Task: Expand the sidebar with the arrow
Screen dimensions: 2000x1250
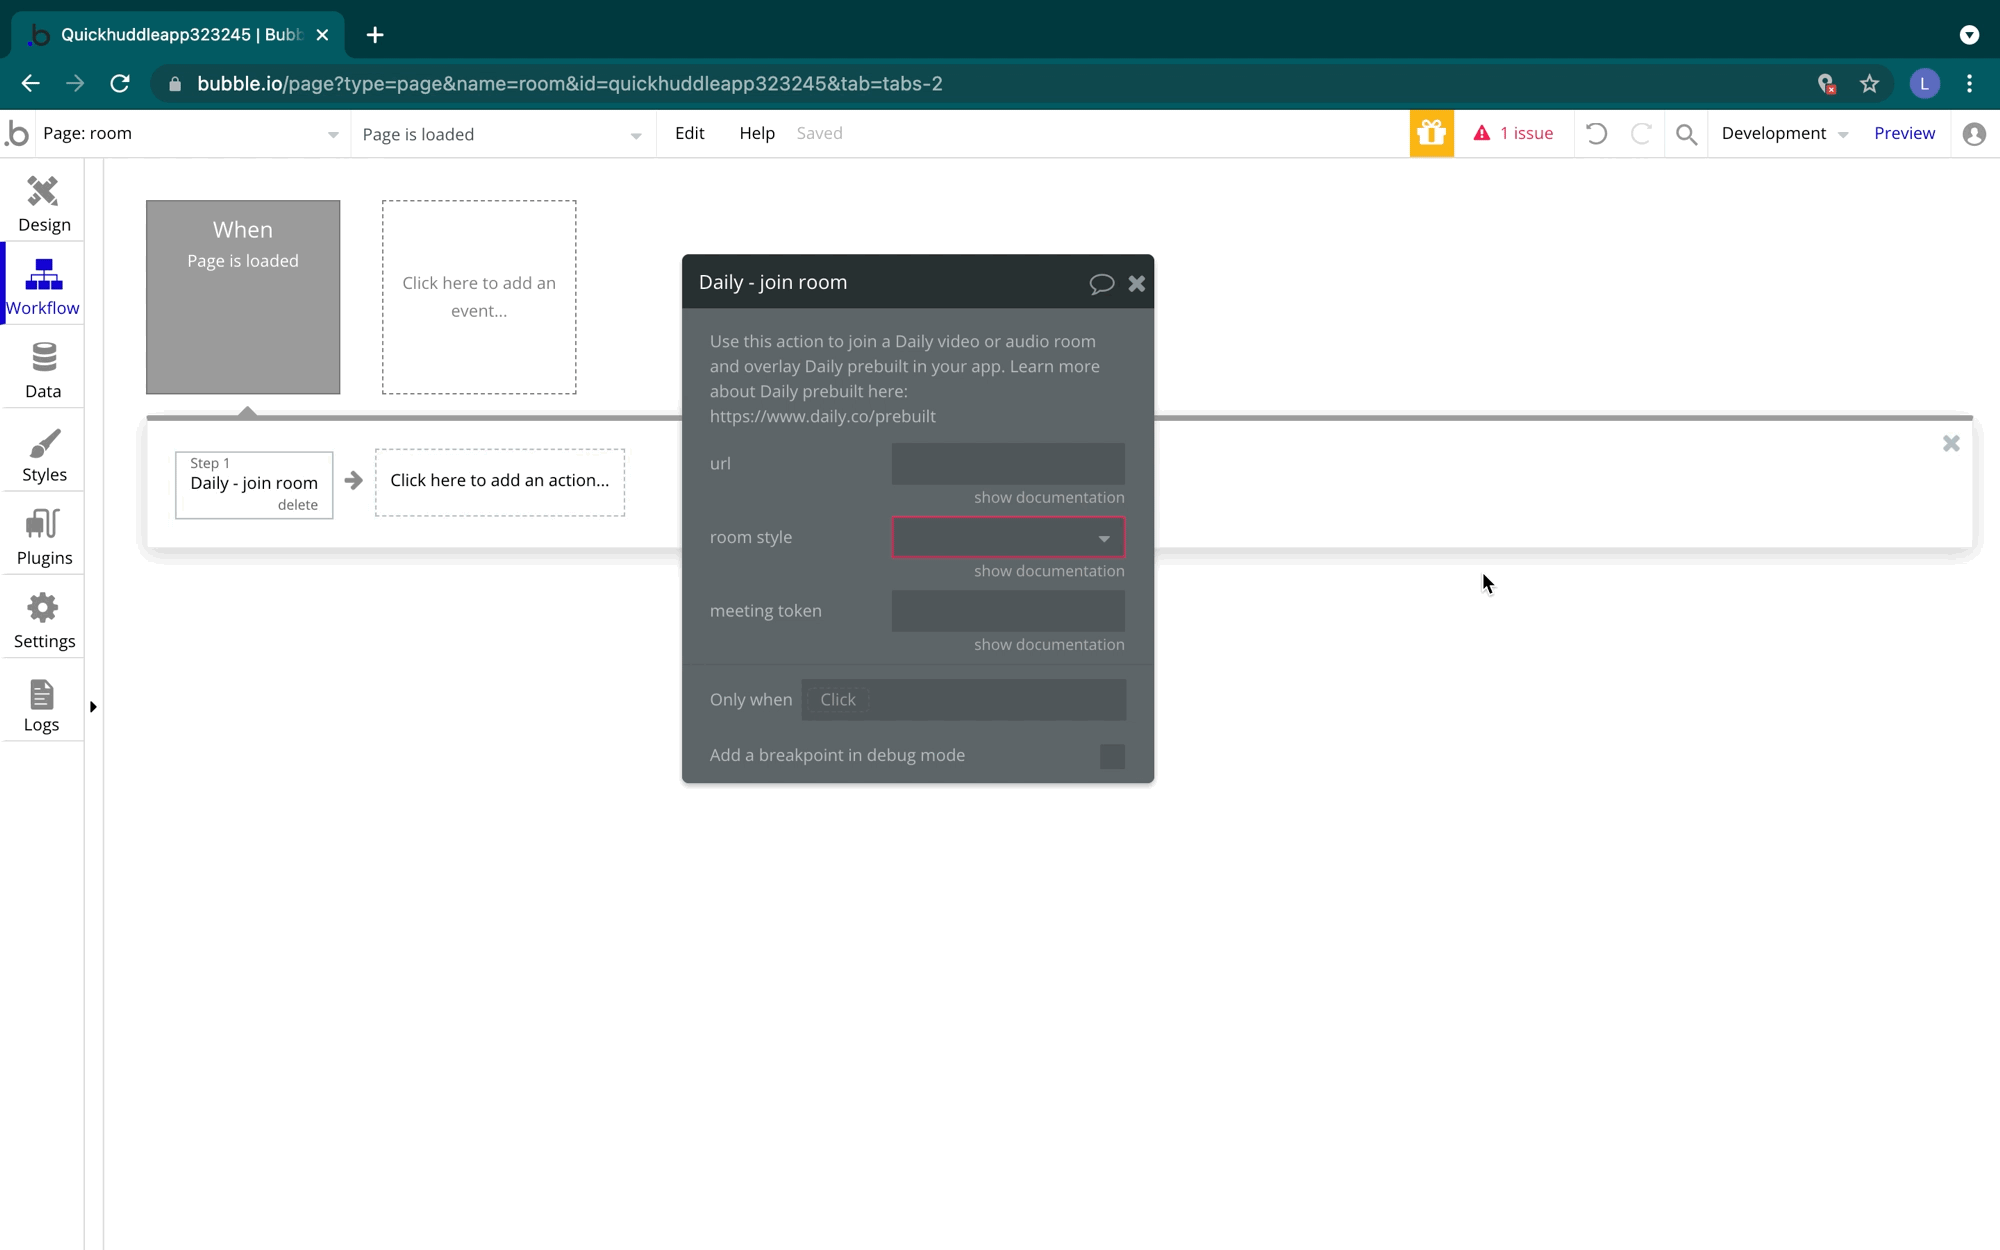Action: [x=93, y=707]
